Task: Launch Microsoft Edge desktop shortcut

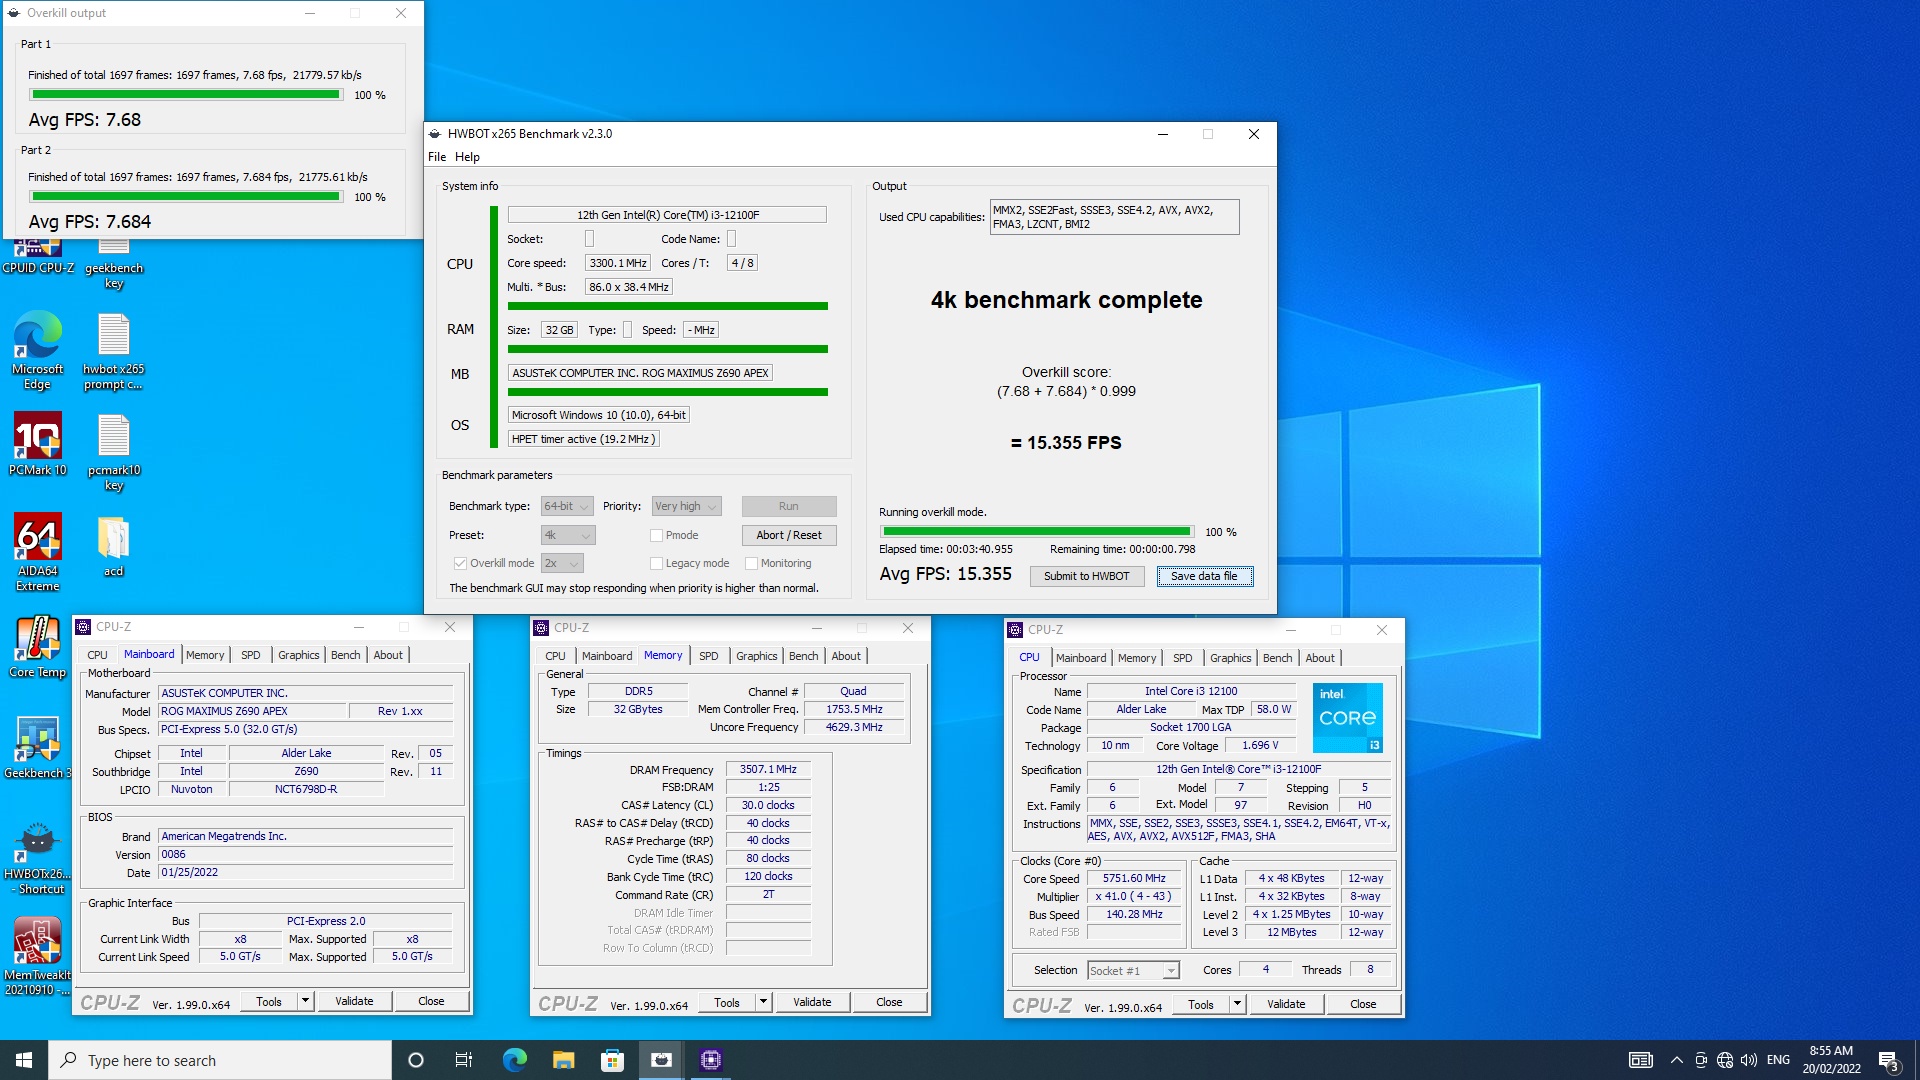Action: pyautogui.click(x=38, y=350)
